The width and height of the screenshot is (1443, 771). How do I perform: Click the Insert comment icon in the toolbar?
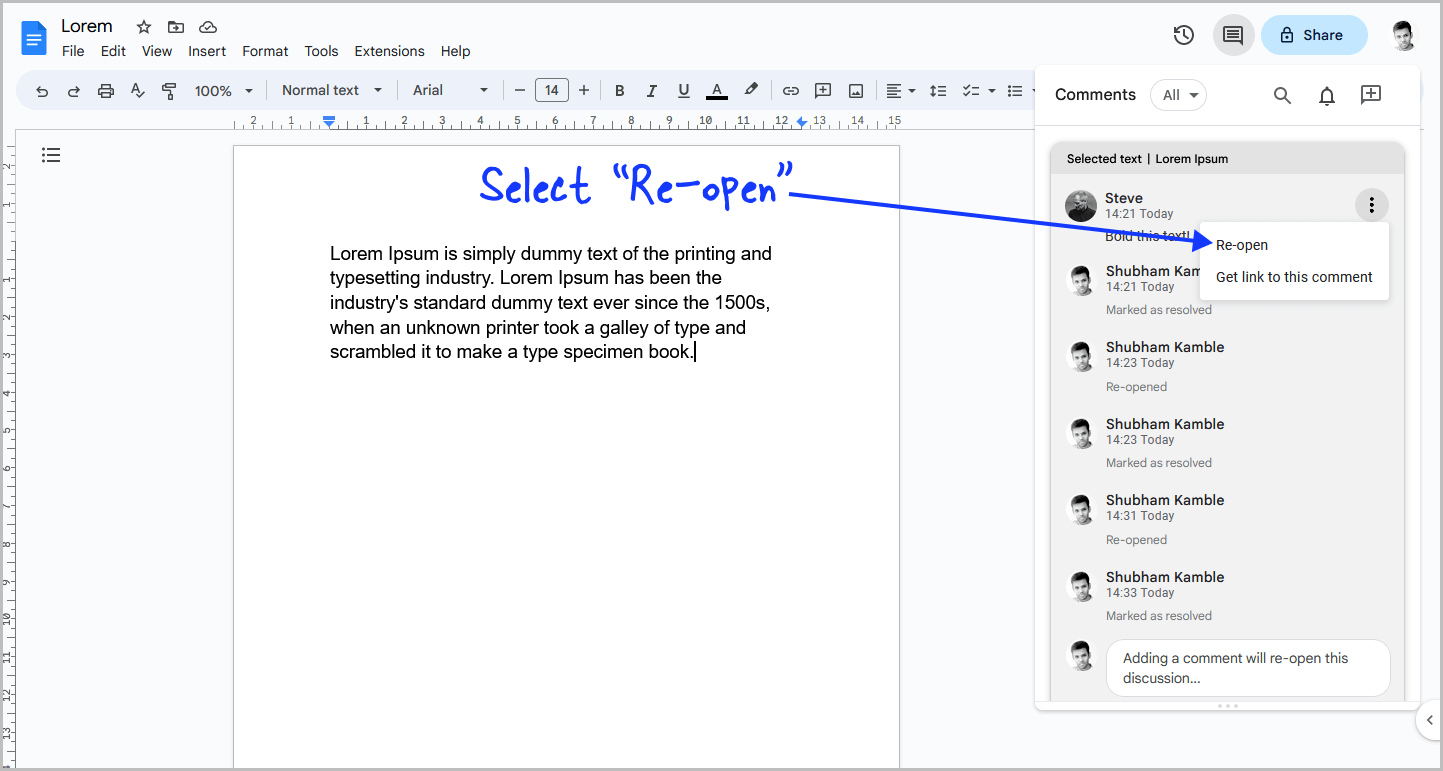click(823, 90)
